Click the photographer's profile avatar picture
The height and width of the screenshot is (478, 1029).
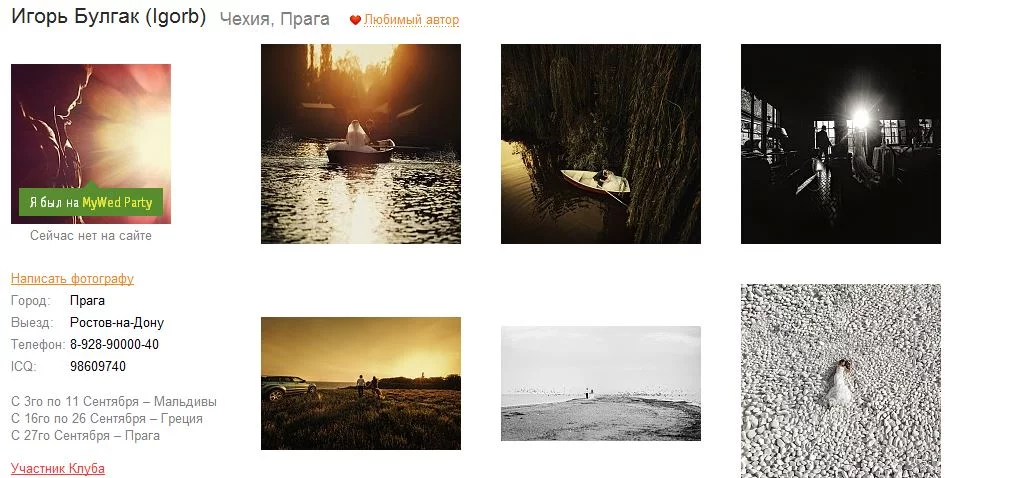pyautogui.click(x=91, y=144)
